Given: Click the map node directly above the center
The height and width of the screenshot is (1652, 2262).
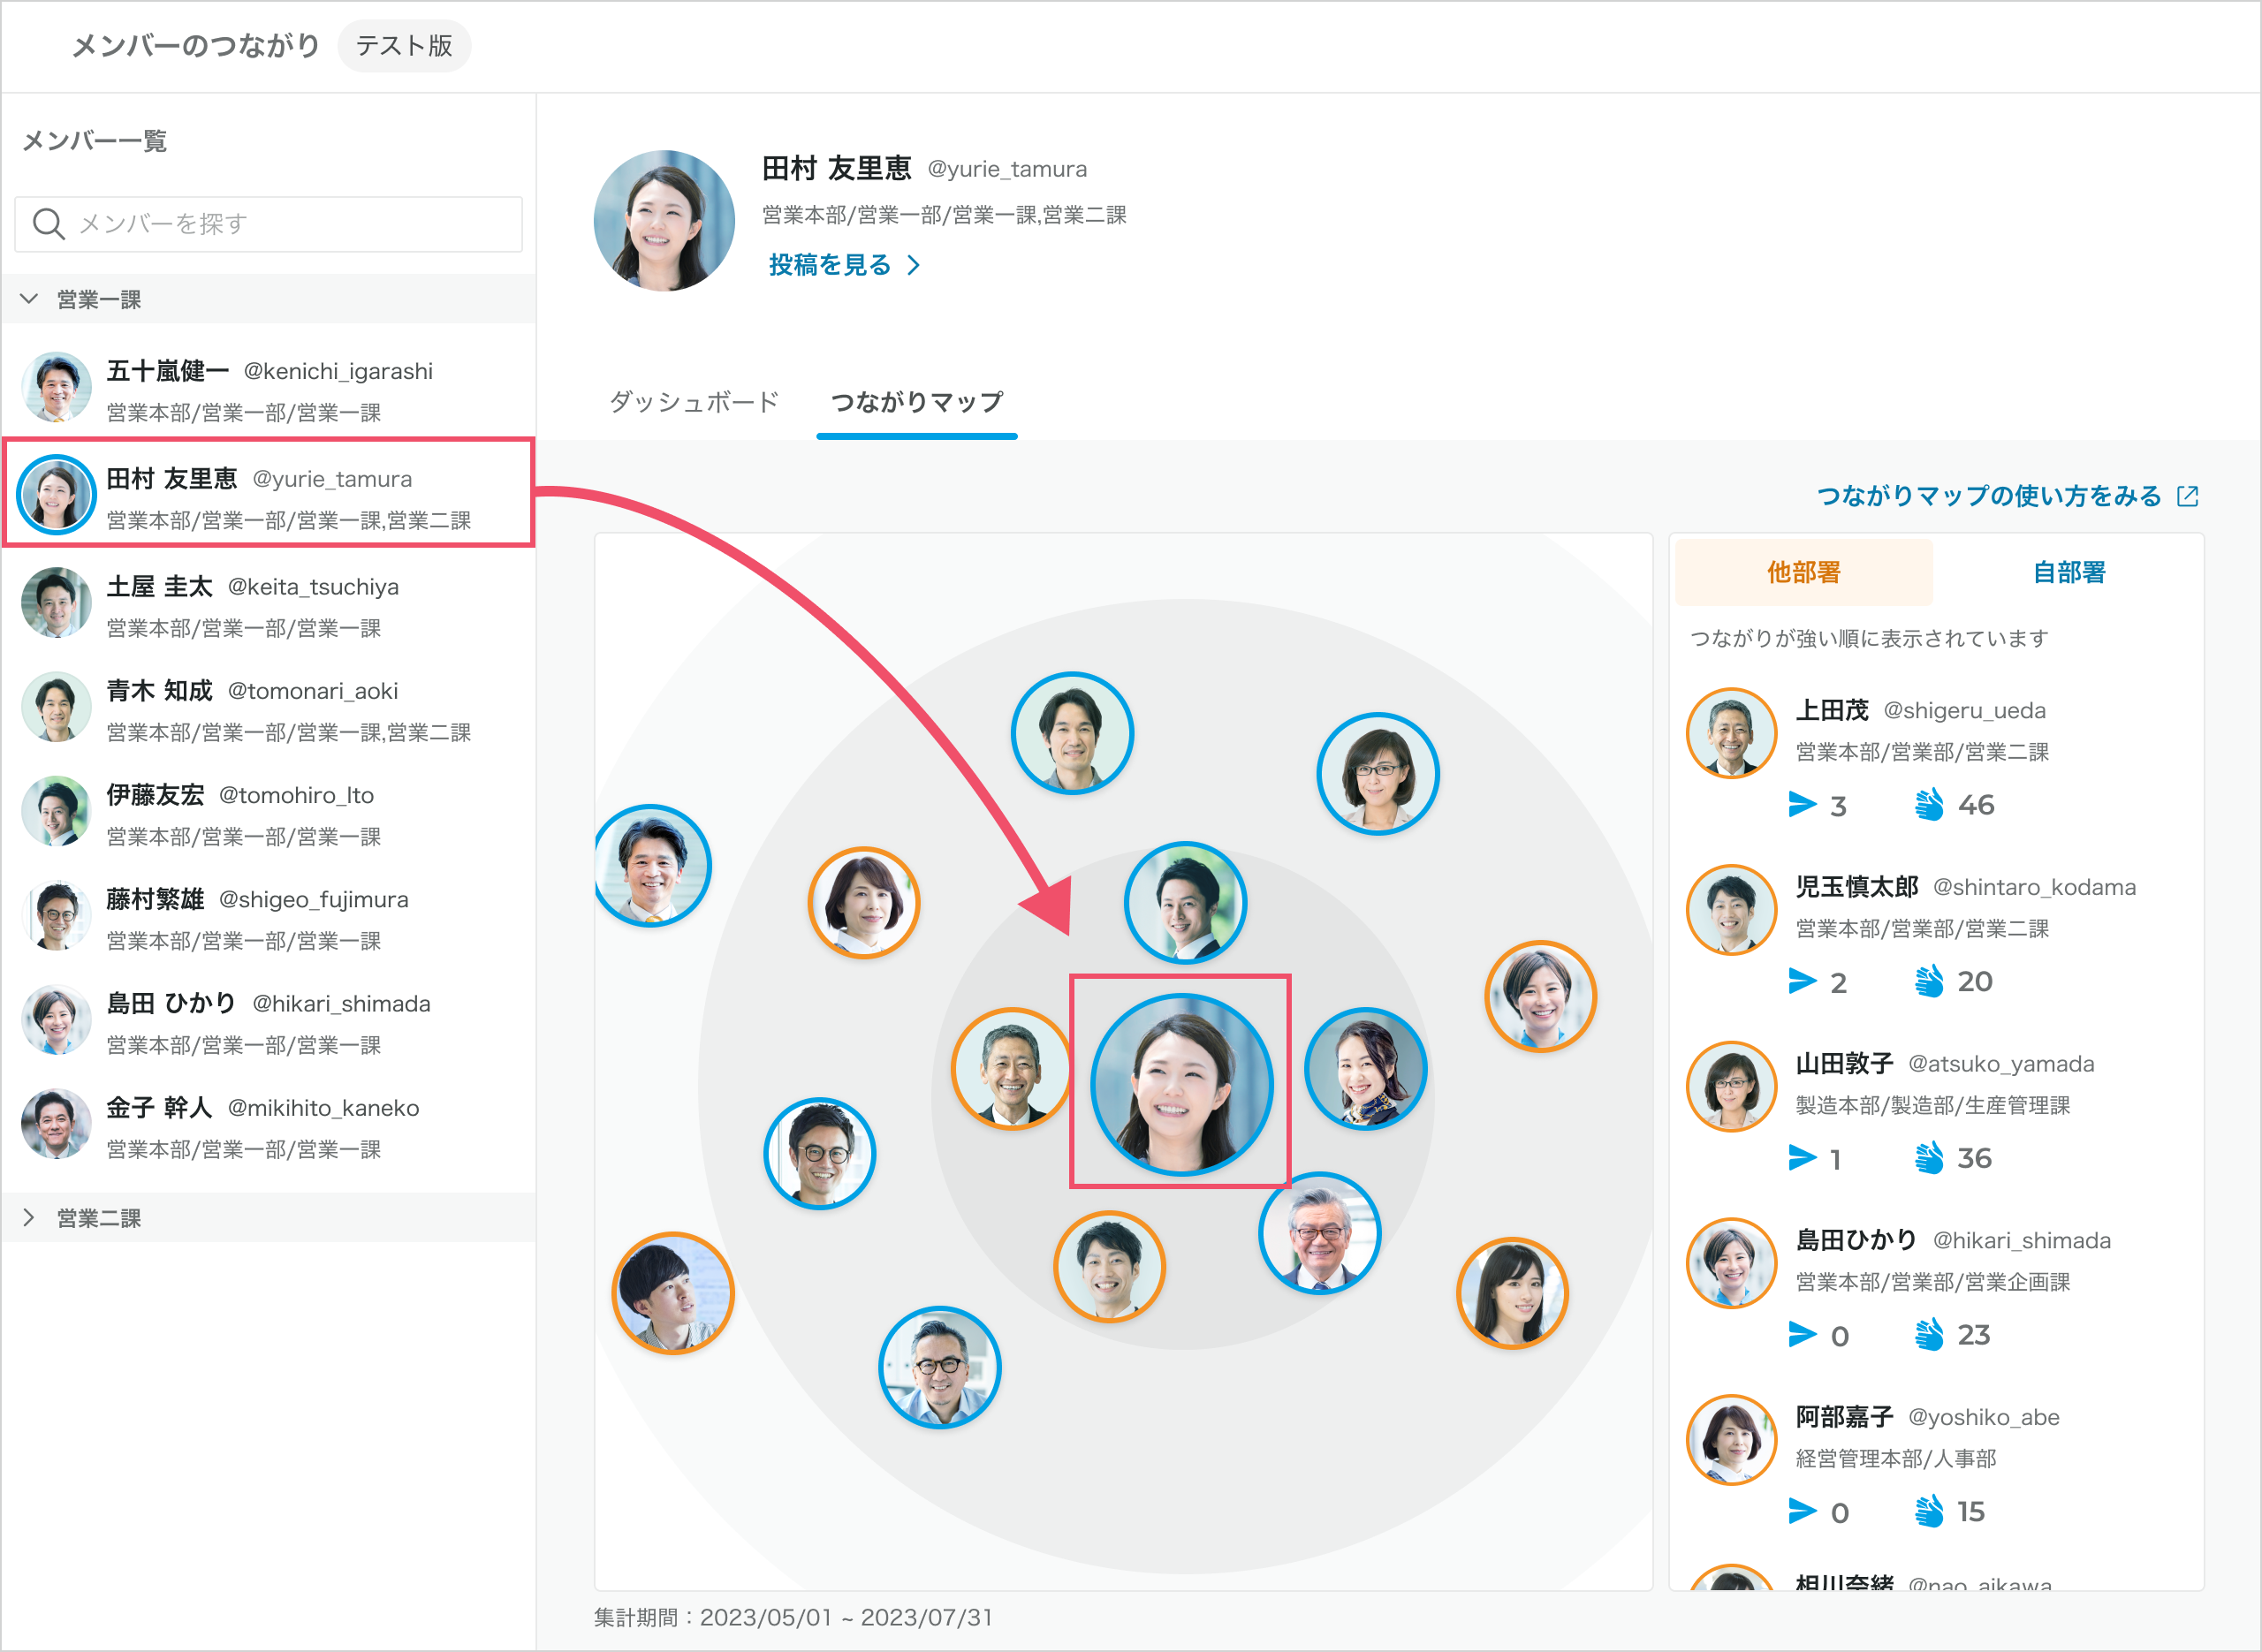Looking at the screenshot, I should click(x=1185, y=903).
